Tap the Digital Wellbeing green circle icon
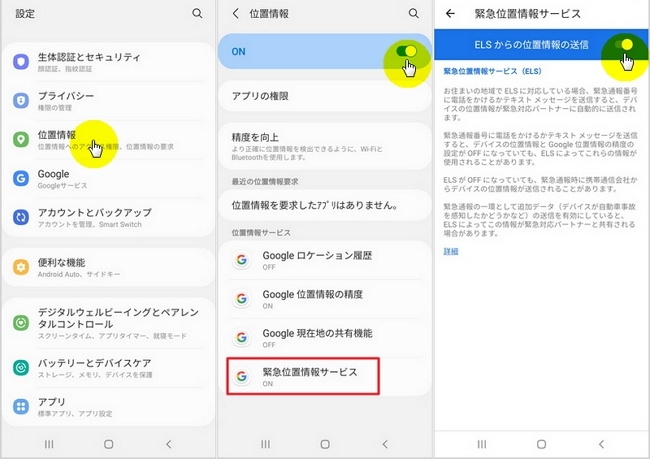650x459 pixels. coord(21,323)
